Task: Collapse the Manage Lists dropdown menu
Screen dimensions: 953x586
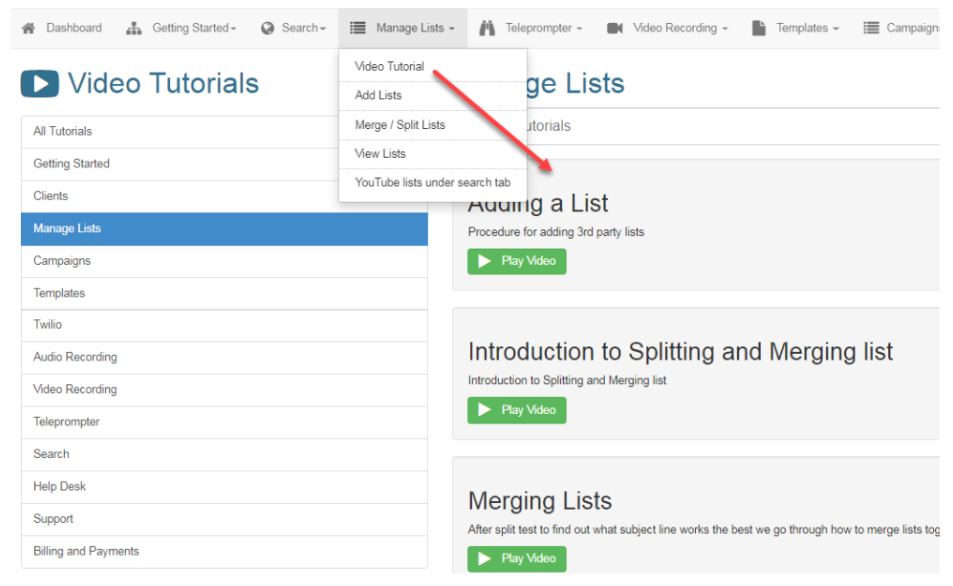Action: pyautogui.click(x=402, y=28)
